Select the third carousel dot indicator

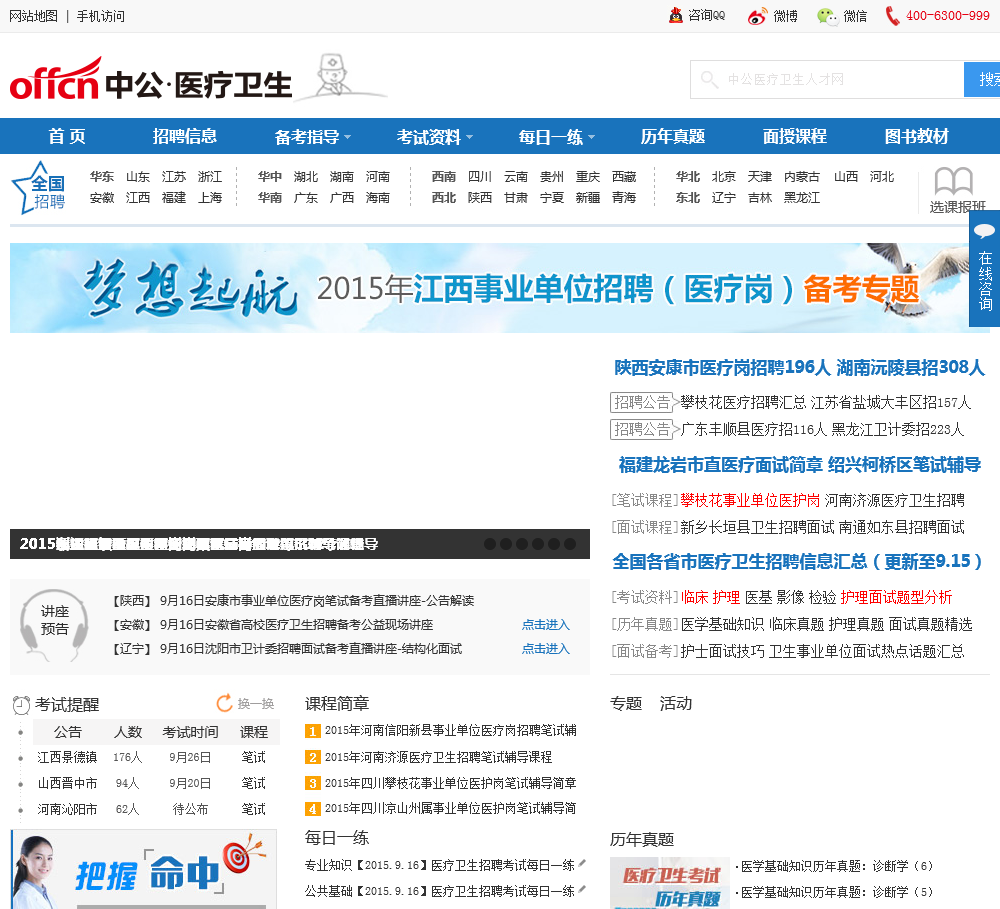522,544
